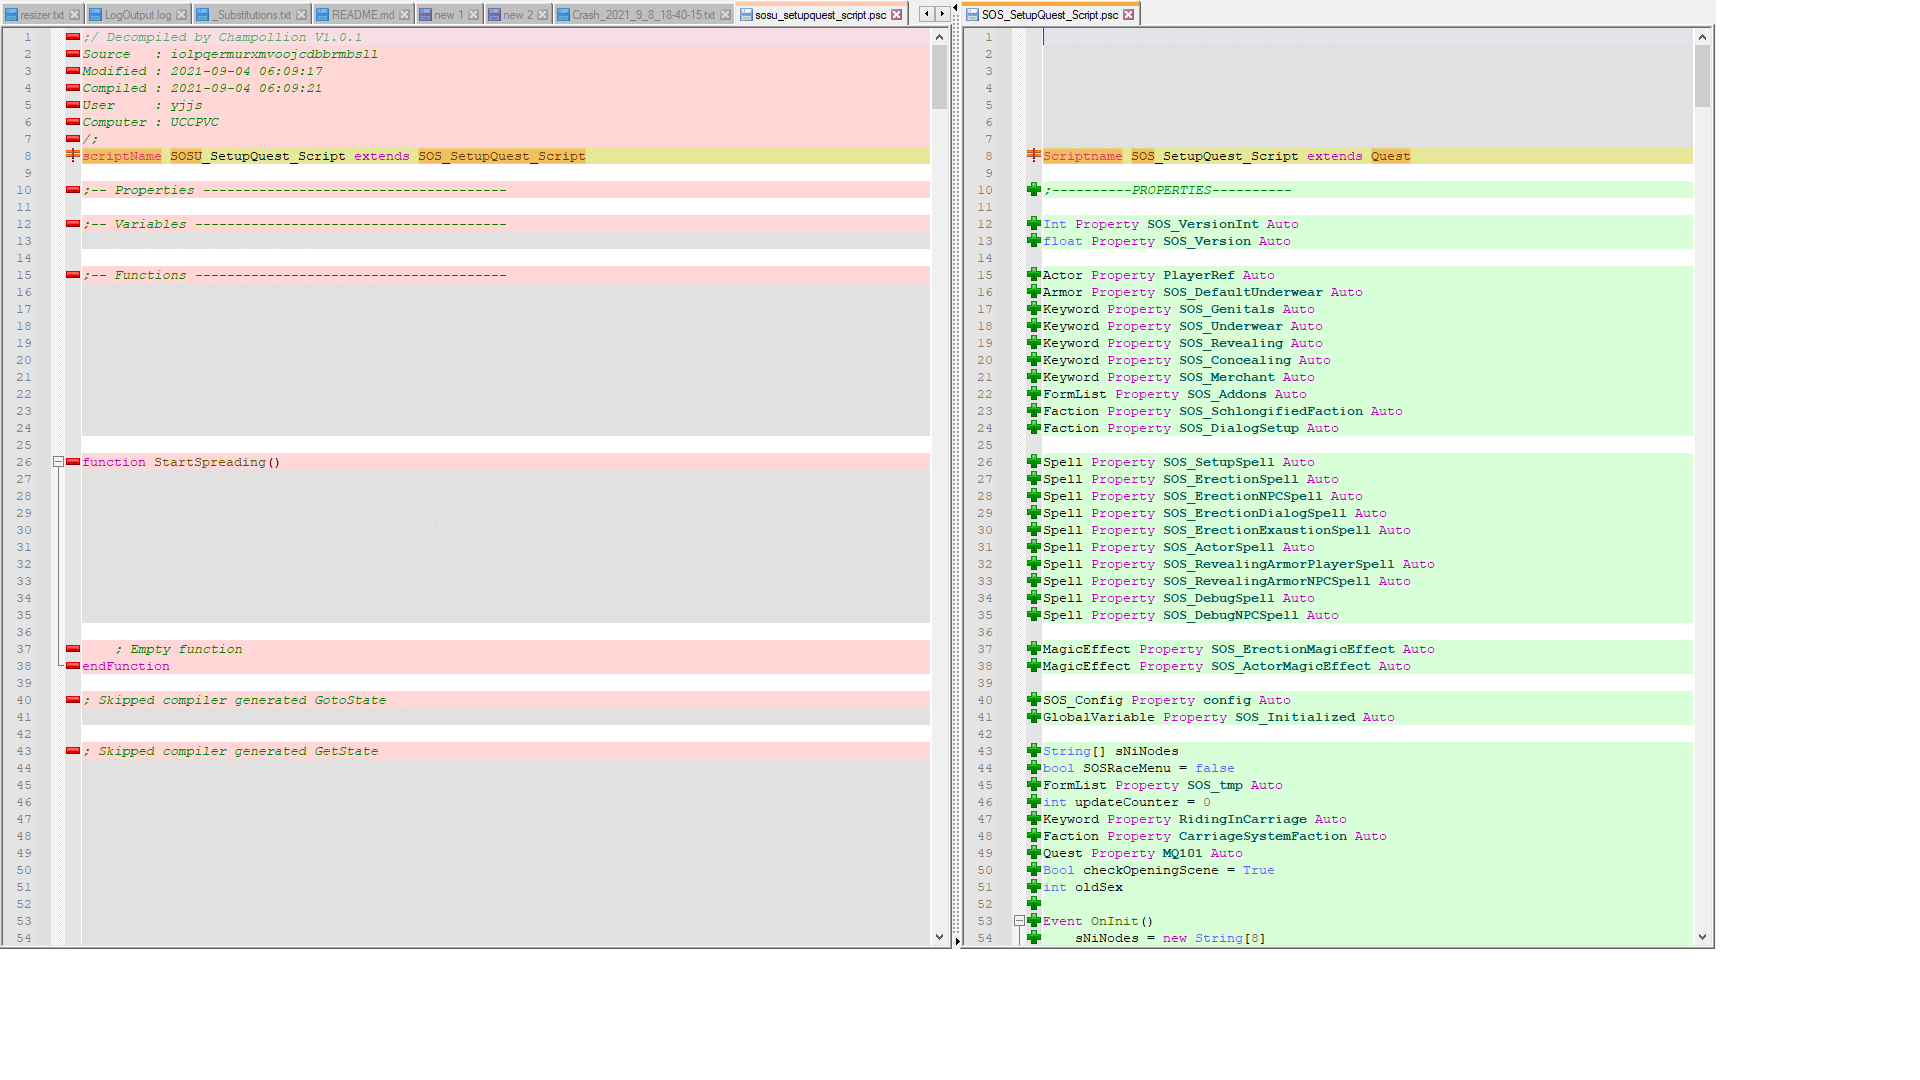Close the _Substitutions.txt tab
This screenshot has height=1080, width=1920.
point(302,15)
